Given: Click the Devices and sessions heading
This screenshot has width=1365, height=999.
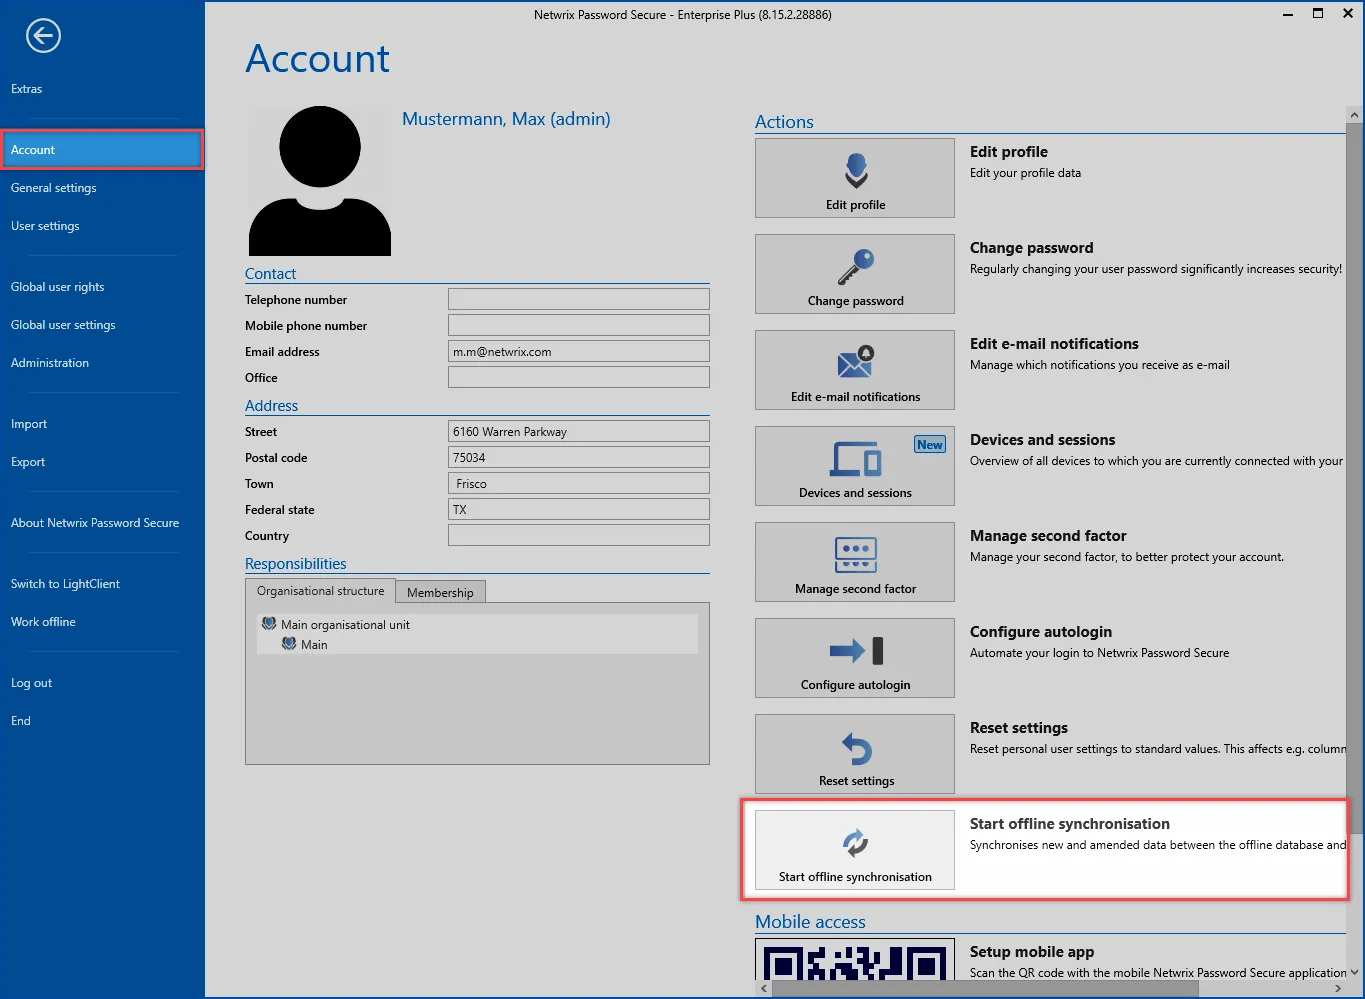Looking at the screenshot, I should coord(1043,440).
